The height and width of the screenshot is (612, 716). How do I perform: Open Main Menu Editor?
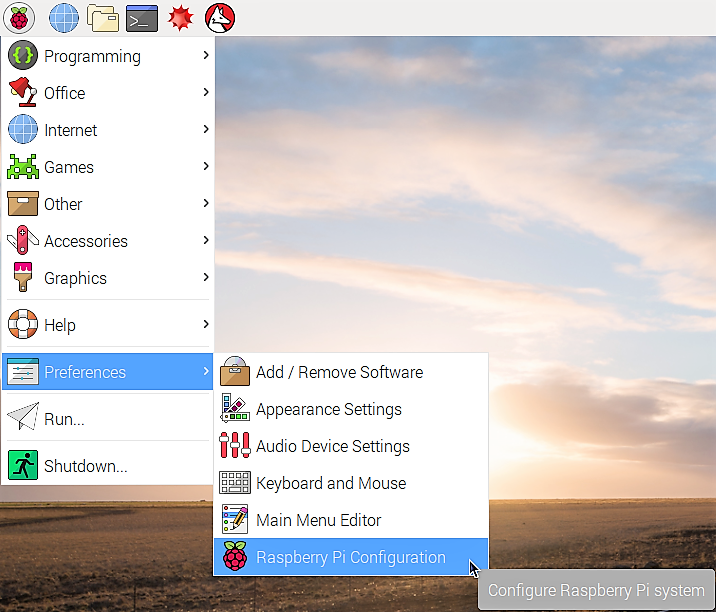tap(351, 520)
